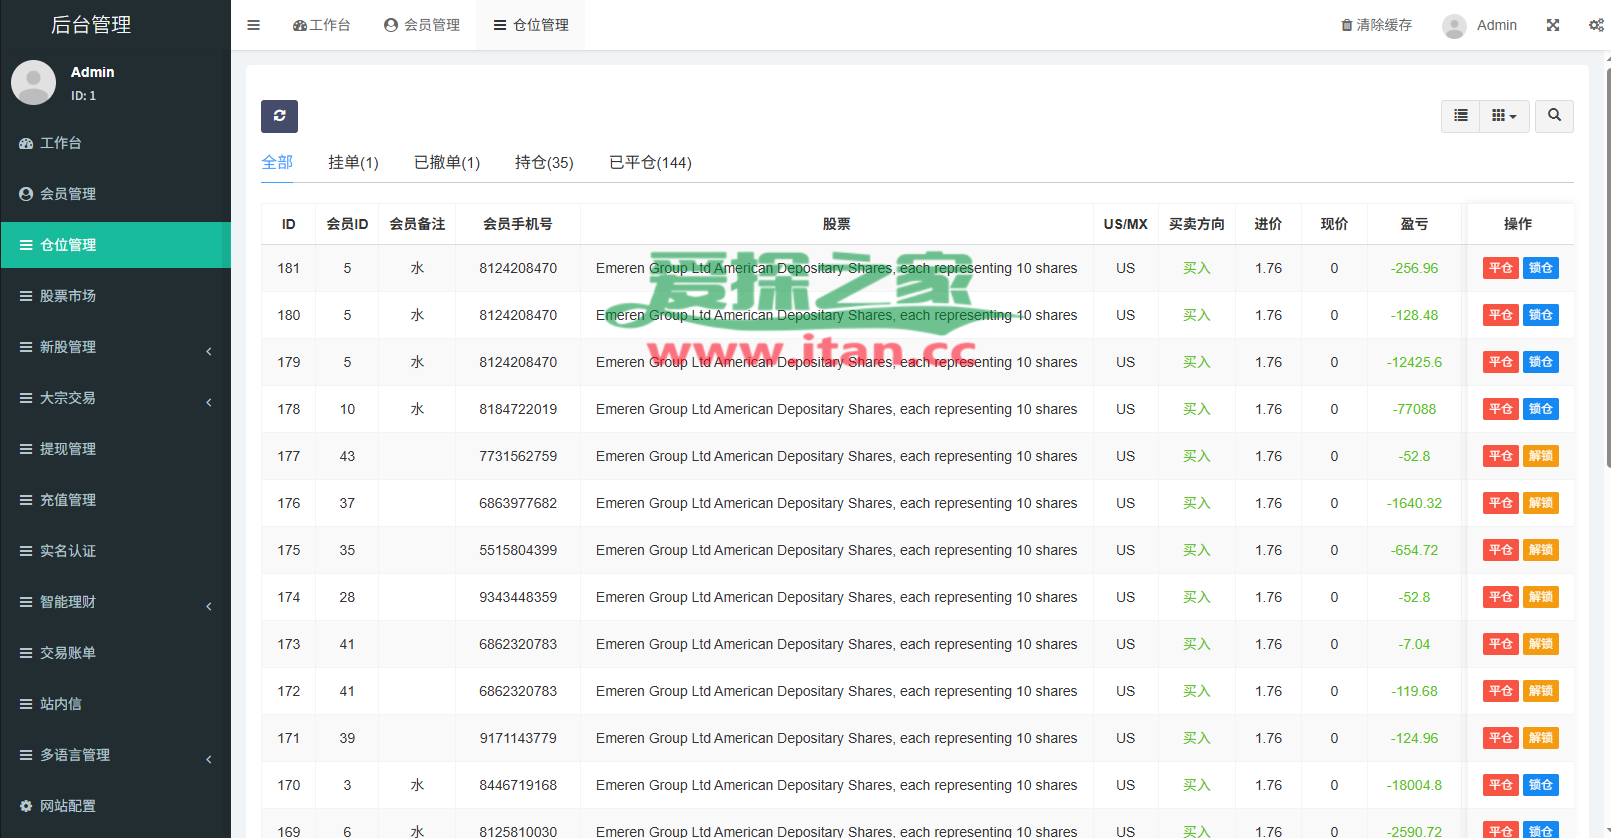Image resolution: width=1611 pixels, height=838 pixels.
Task: Click 锁仓 button for order 180
Action: 1540,315
